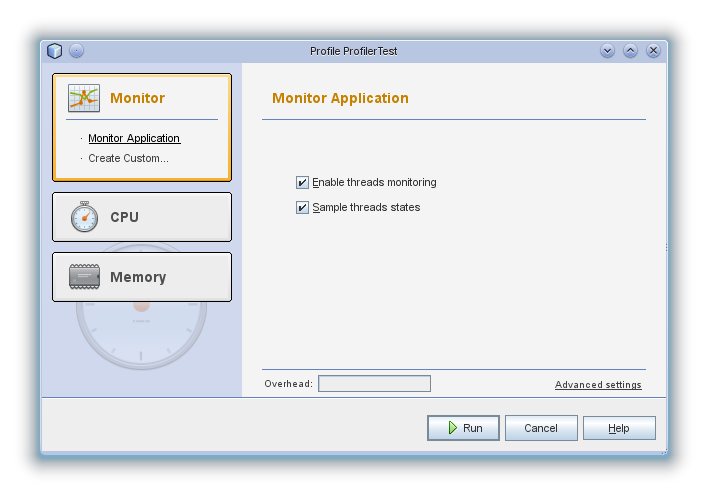Select the Monitor panel header
Screen dimensions: 708x495
137,98
